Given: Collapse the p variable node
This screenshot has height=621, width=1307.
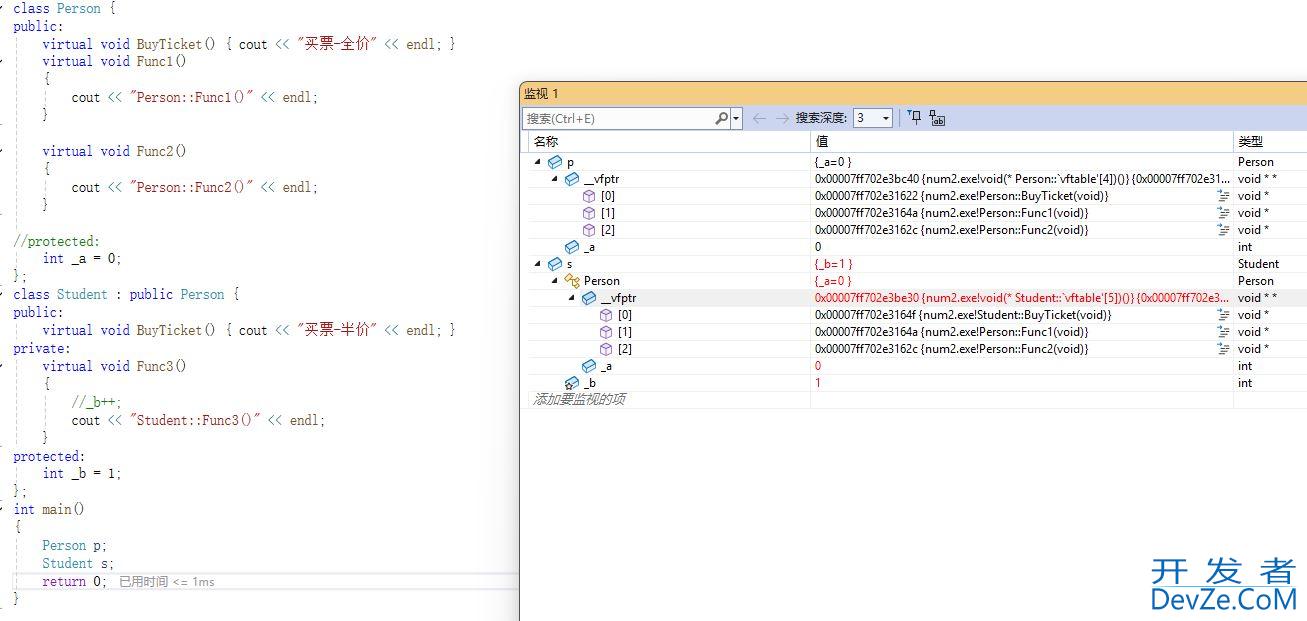Looking at the screenshot, I should (x=538, y=162).
